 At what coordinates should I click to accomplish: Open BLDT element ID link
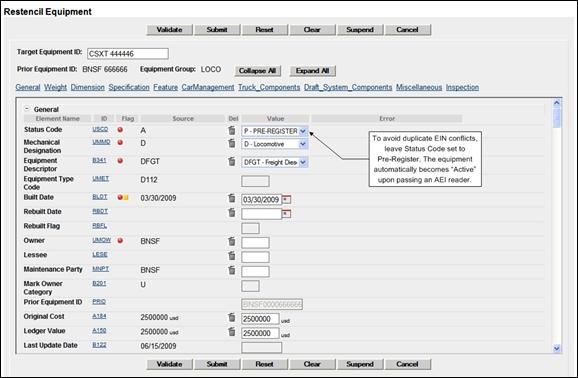click(100, 197)
